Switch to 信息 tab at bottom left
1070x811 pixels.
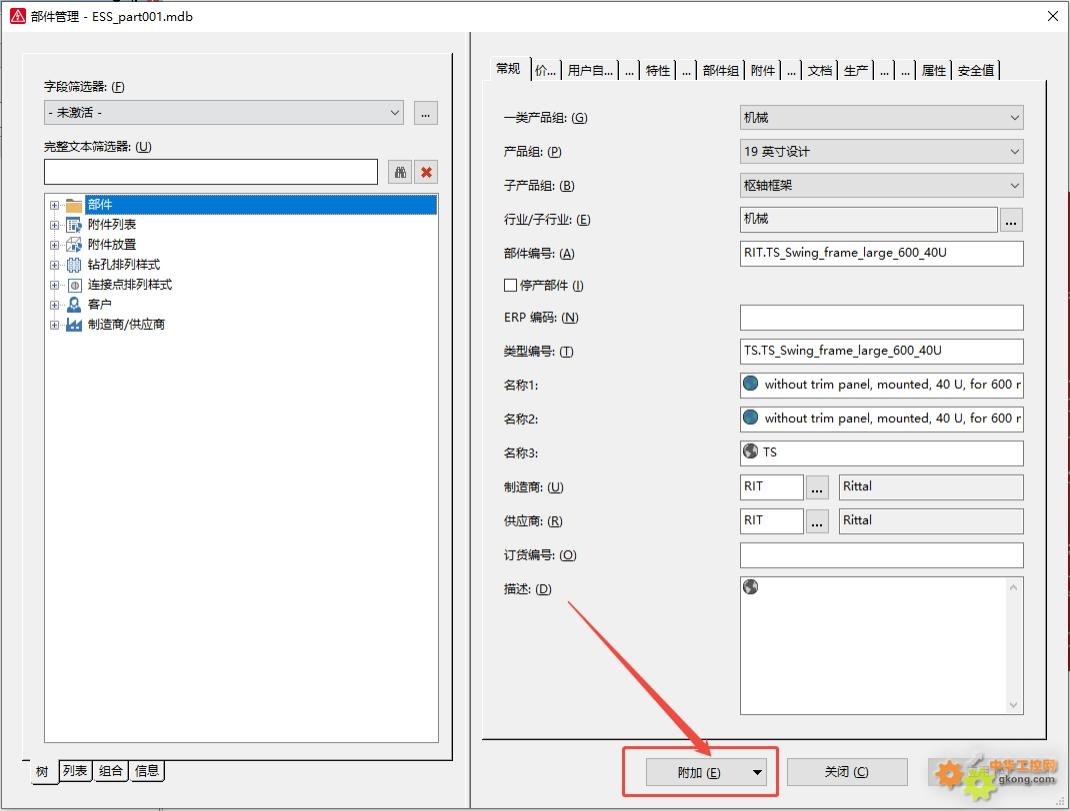147,771
